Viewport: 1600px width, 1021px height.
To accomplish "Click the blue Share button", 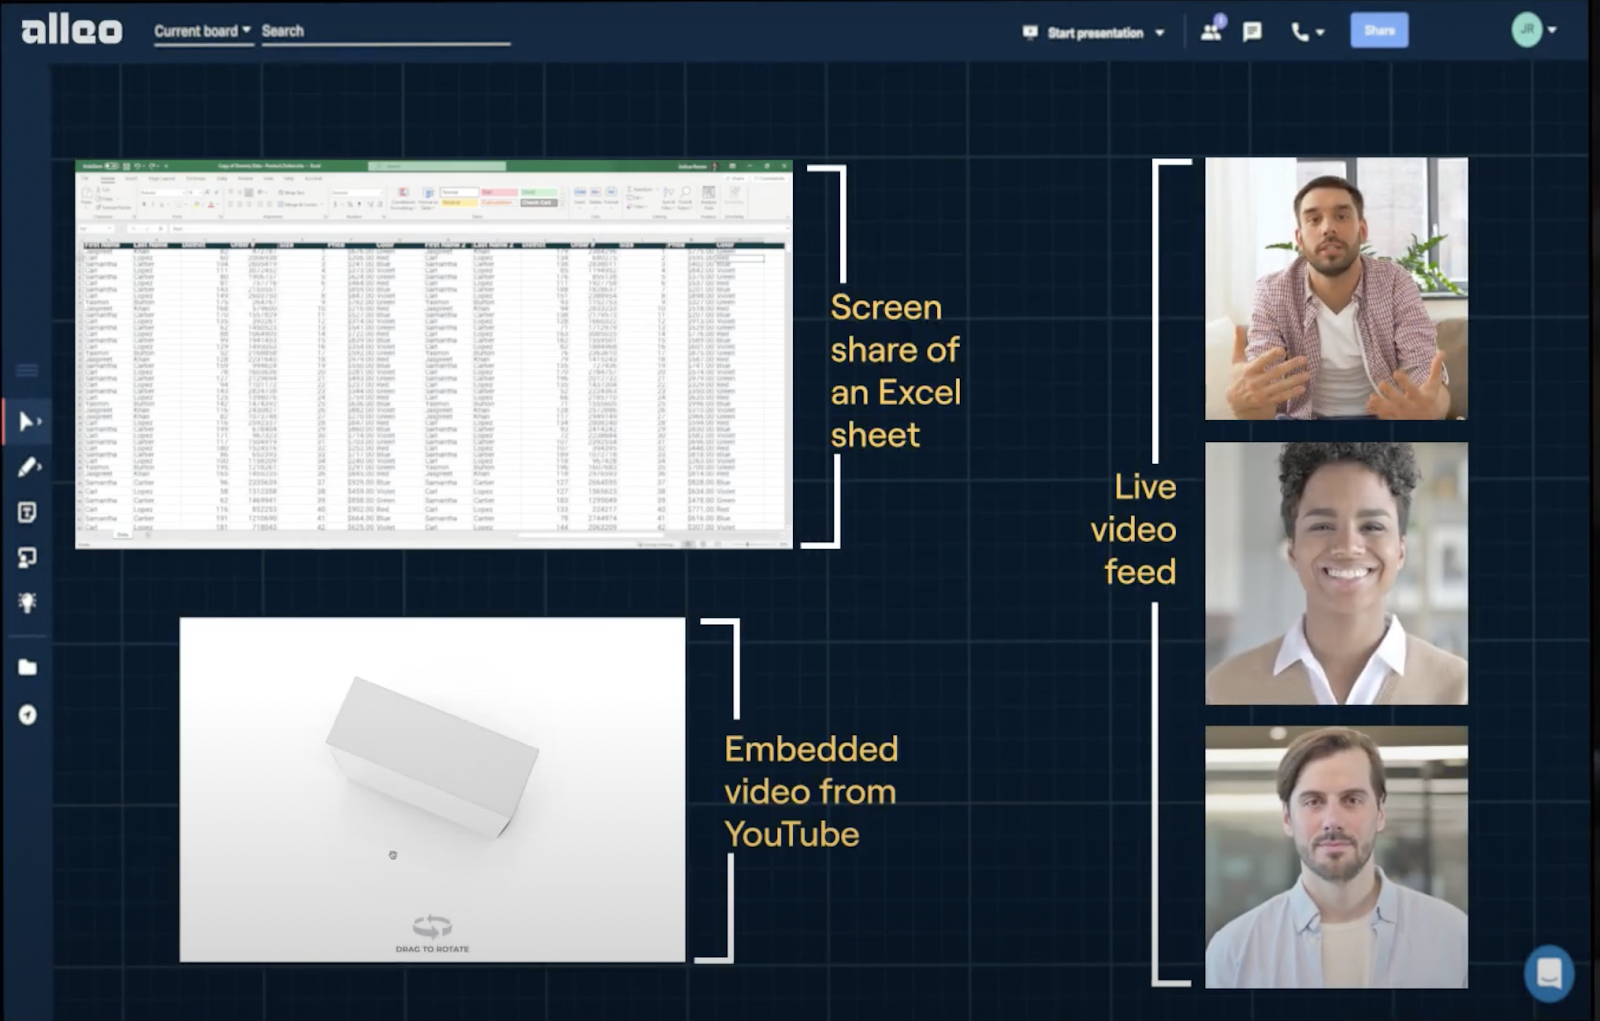I will click(x=1379, y=30).
